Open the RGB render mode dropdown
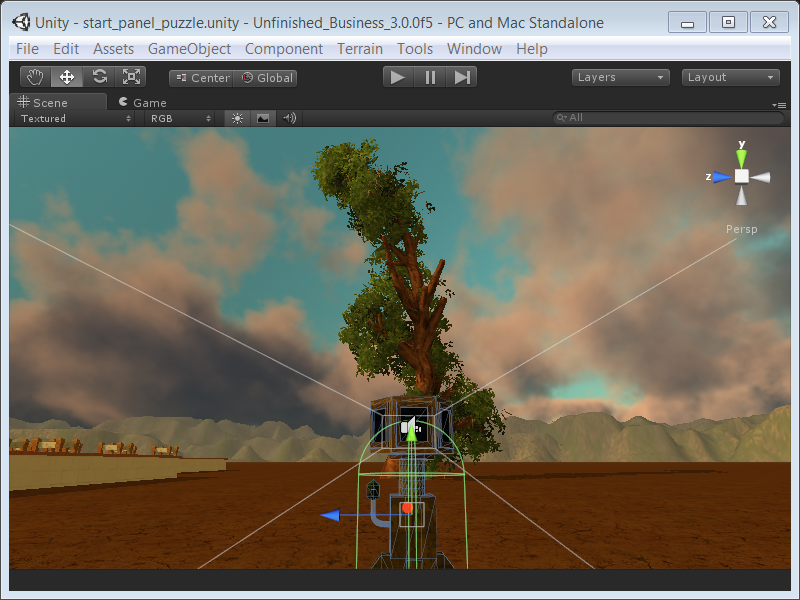Viewport: 800px width, 600px height. pyautogui.click(x=180, y=118)
